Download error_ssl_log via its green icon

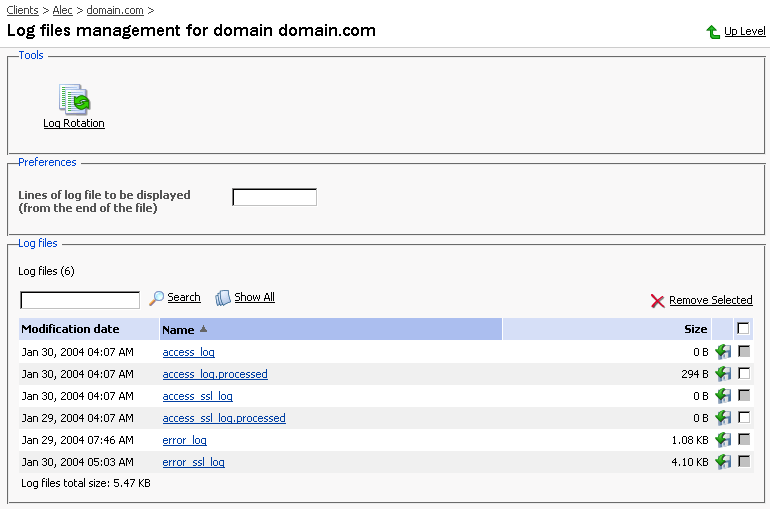pos(723,462)
